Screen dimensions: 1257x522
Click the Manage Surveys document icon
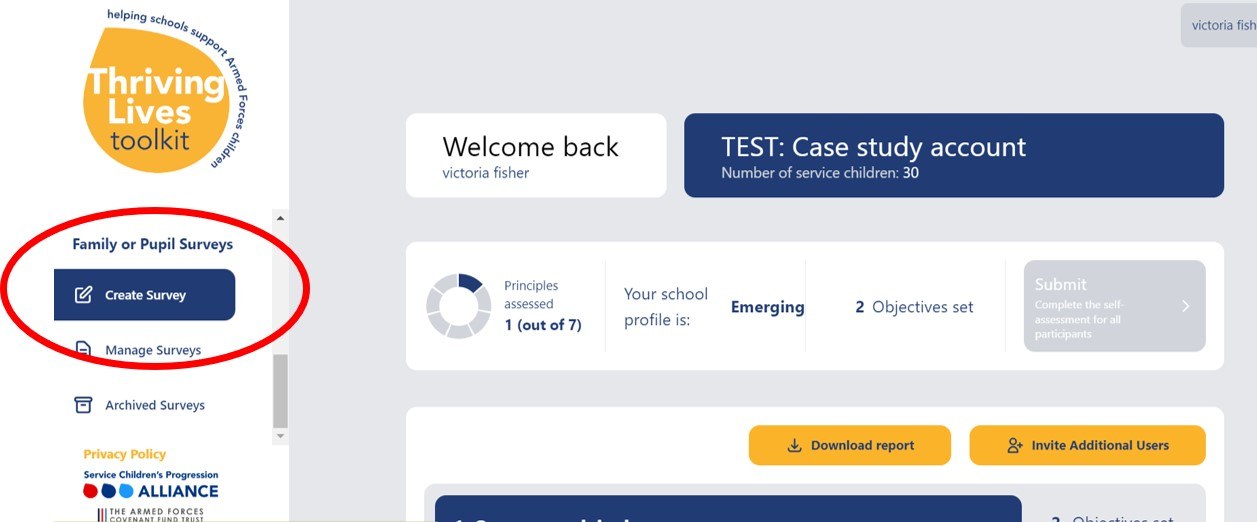pos(84,350)
